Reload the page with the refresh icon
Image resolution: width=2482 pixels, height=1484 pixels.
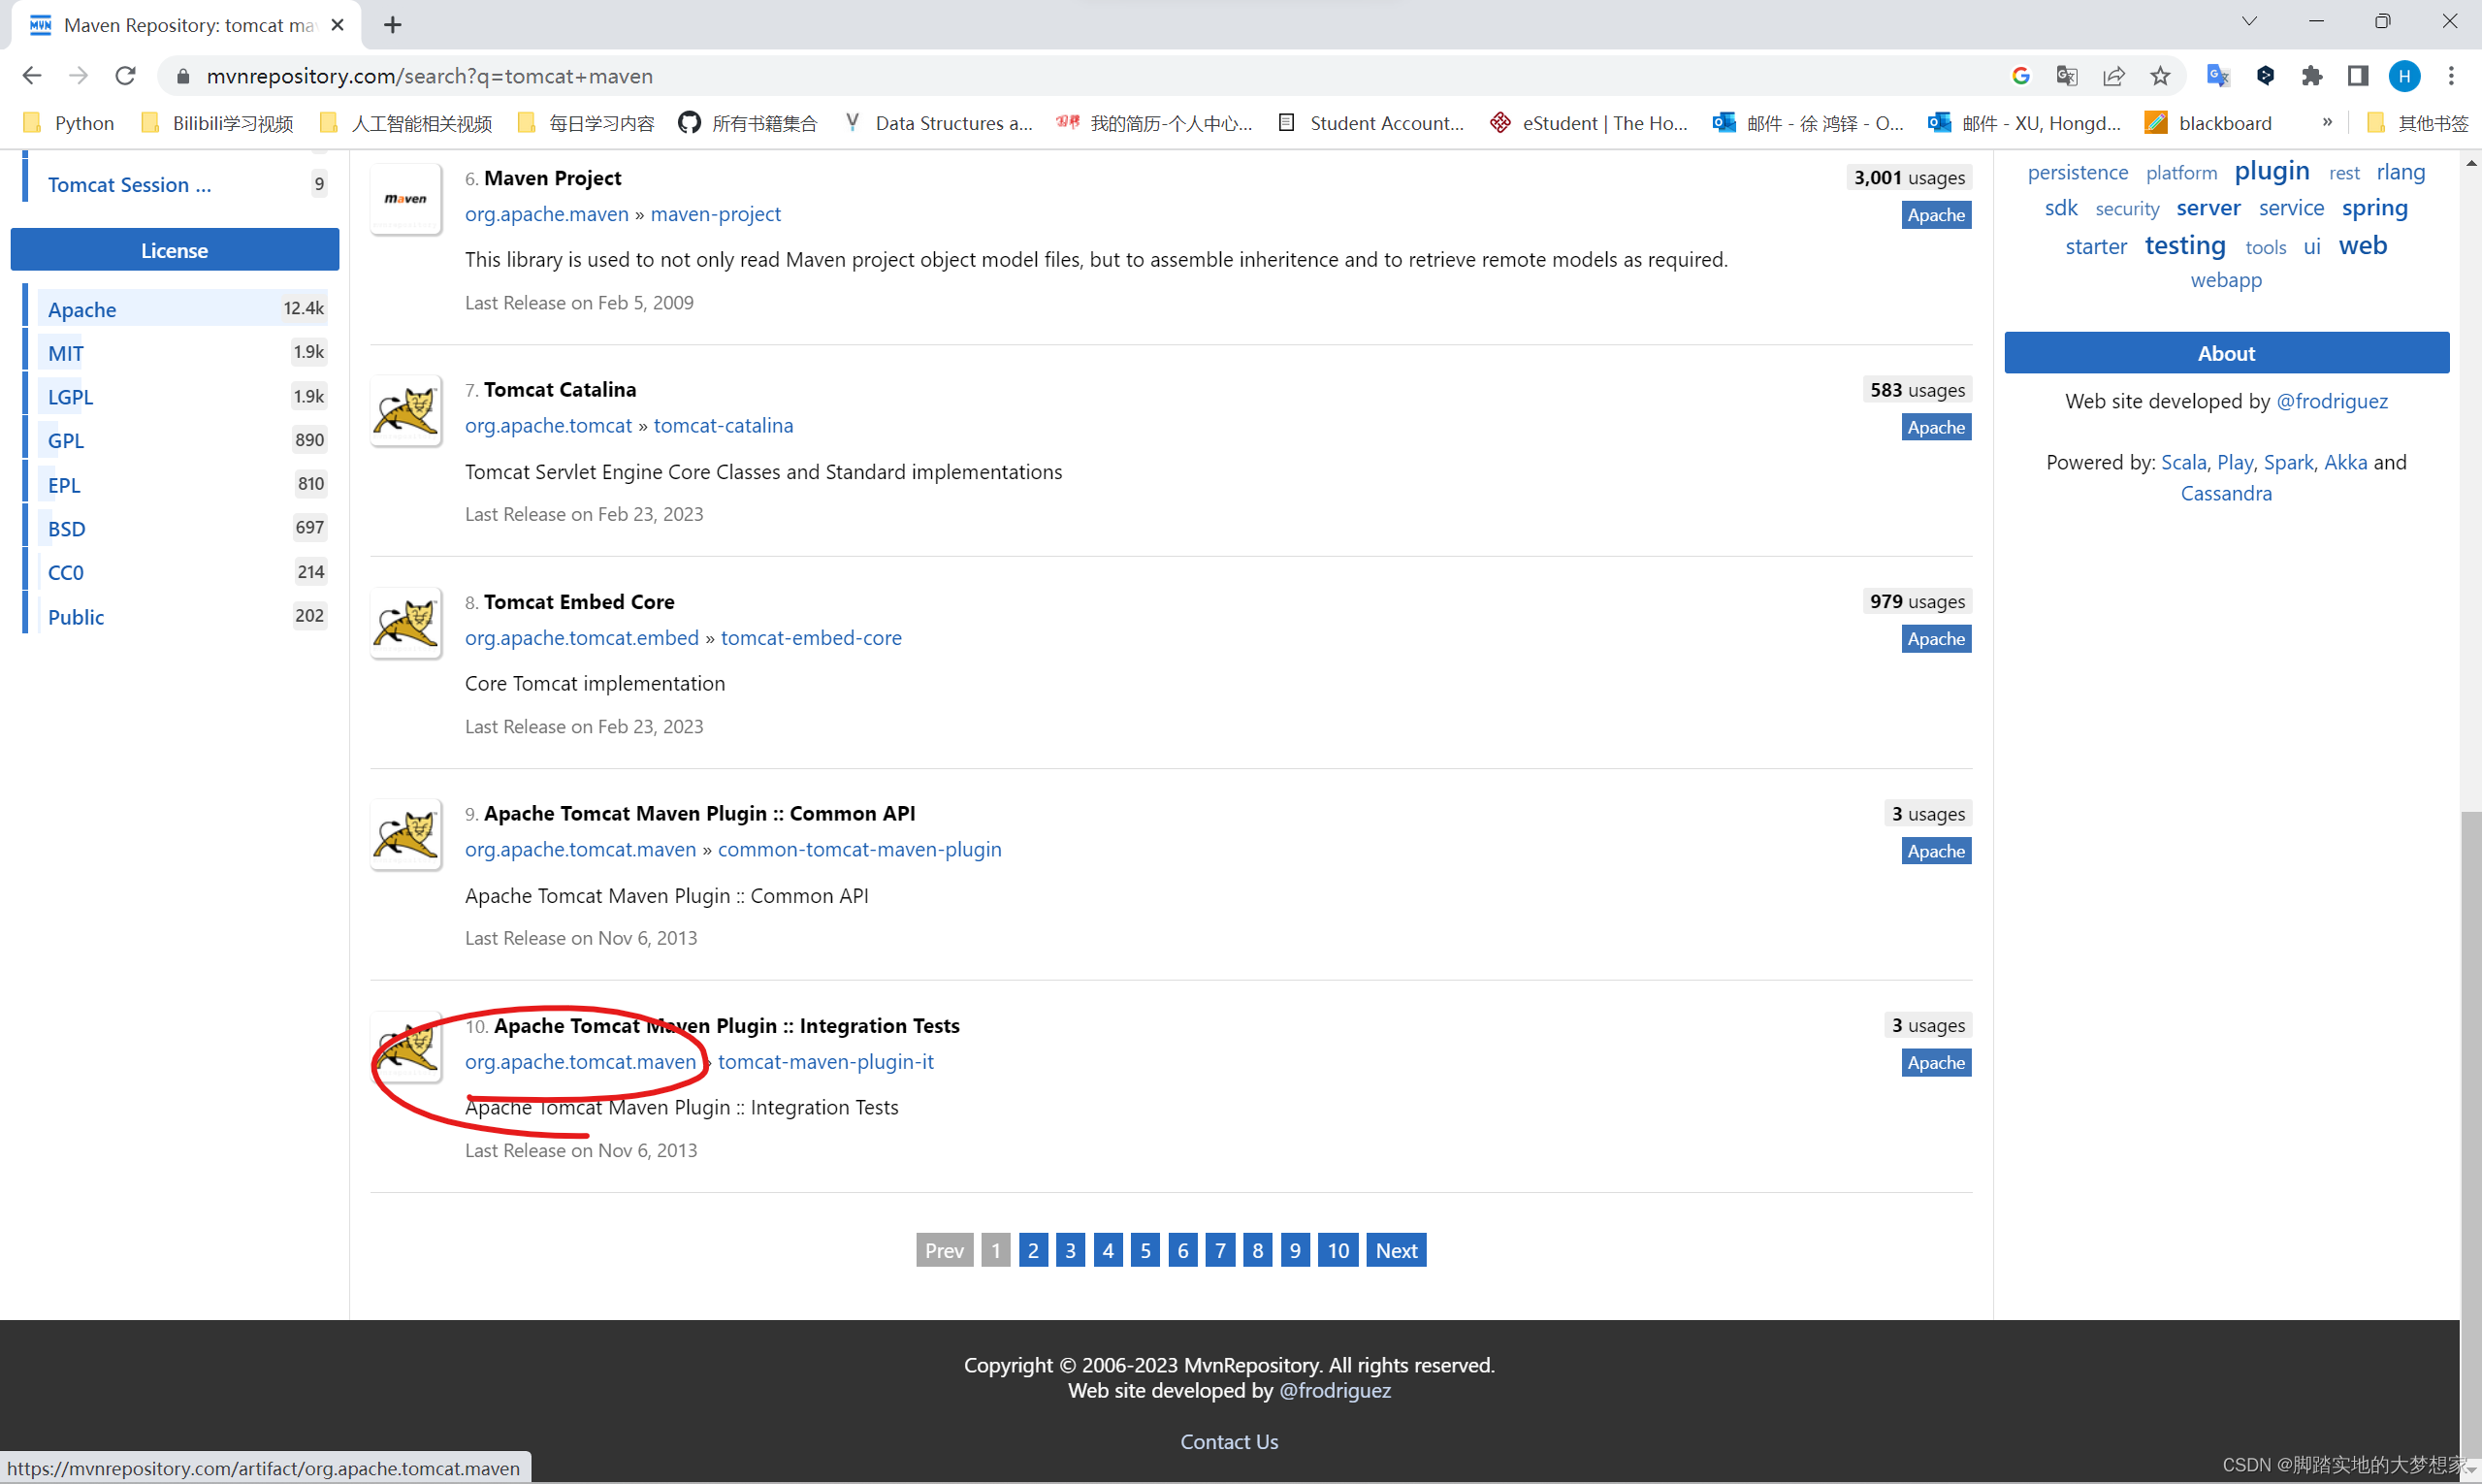click(x=125, y=76)
